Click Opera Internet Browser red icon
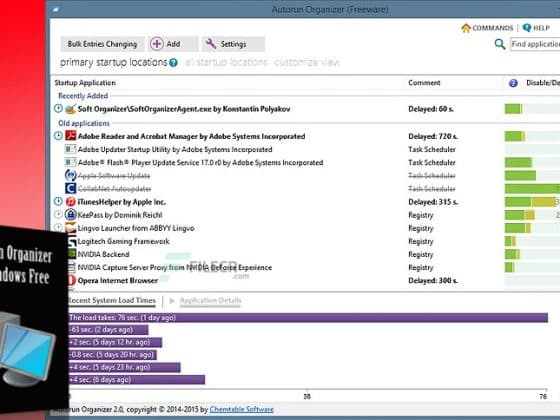The width and height of the screenshot is (560, 420). [72, 280]
